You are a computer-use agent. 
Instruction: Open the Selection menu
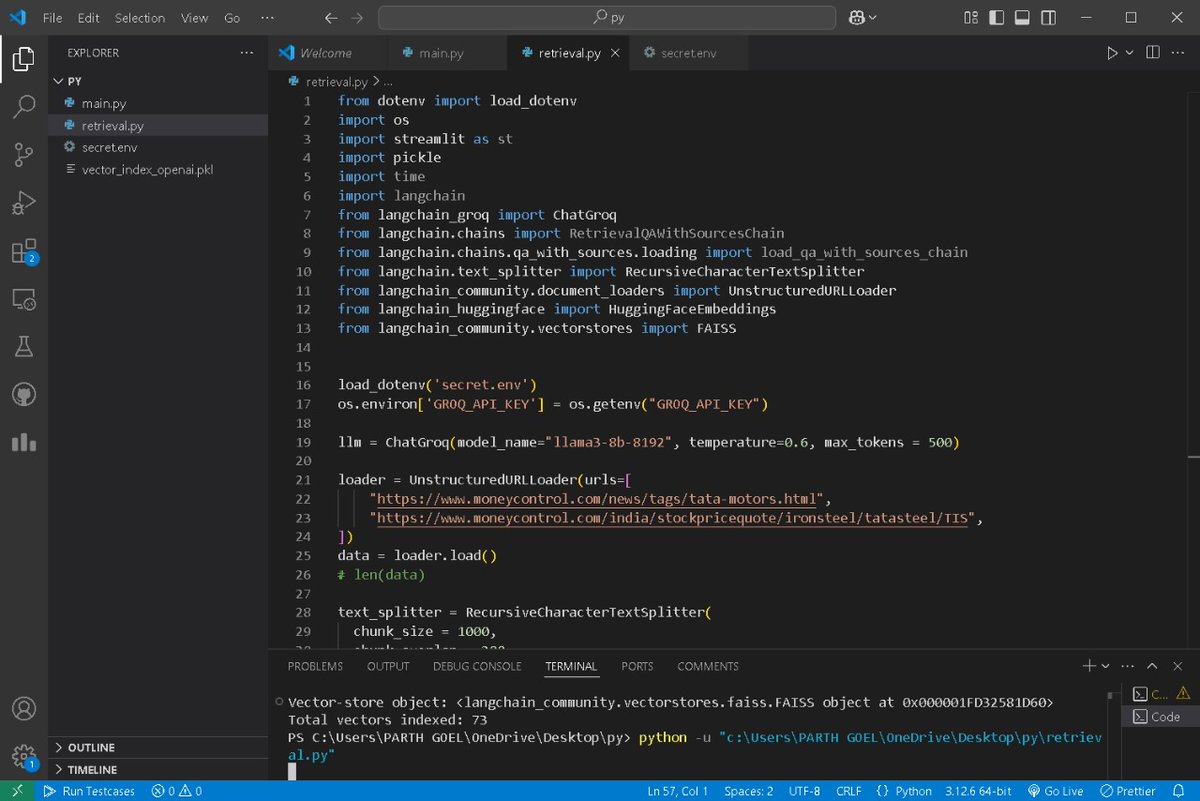coord(140,18)
